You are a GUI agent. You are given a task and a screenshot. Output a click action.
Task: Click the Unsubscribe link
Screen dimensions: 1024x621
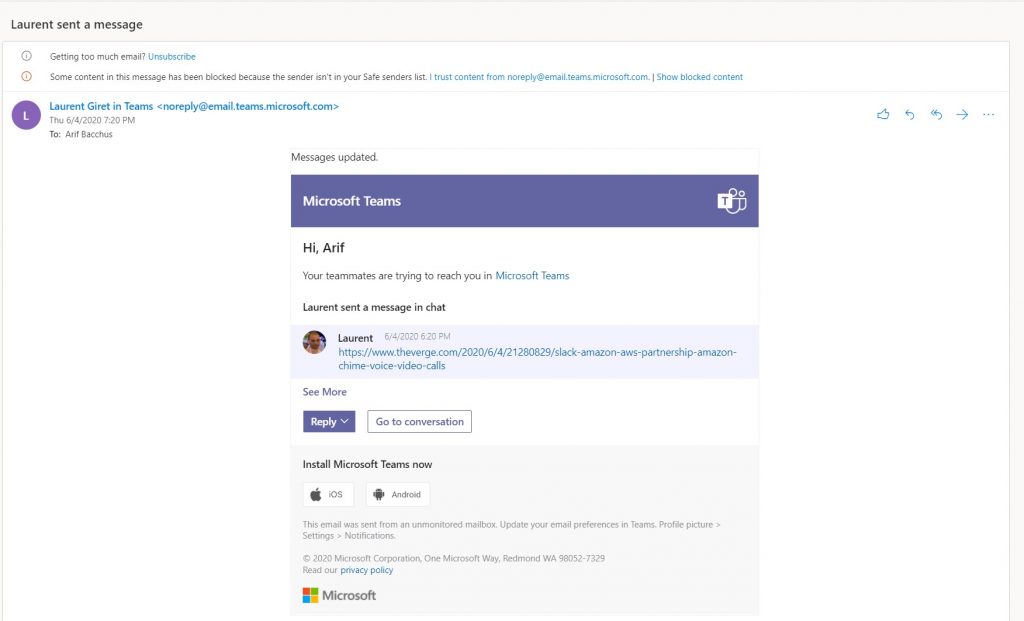(172, 57)
